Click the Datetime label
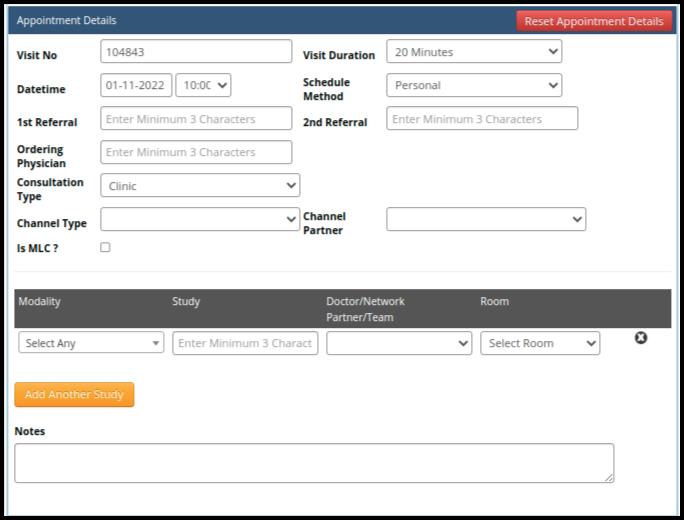The height and width of the screenshot is (520, 684). (x=41, y=89)
